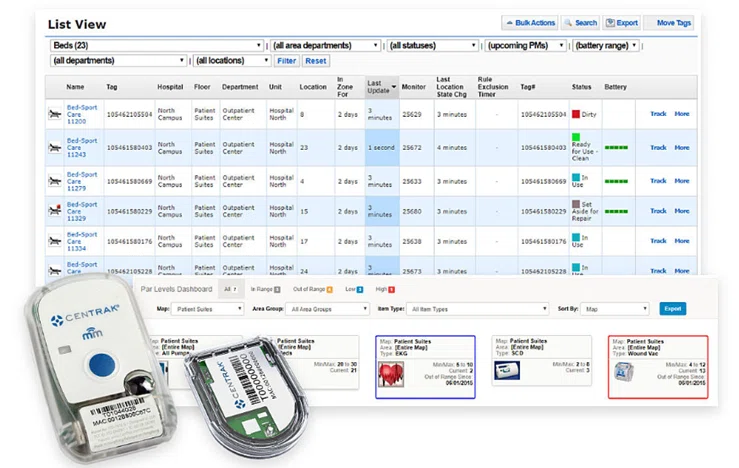
Task: Open the (battery range) dropdown
Action: click(x=606, y=45)
